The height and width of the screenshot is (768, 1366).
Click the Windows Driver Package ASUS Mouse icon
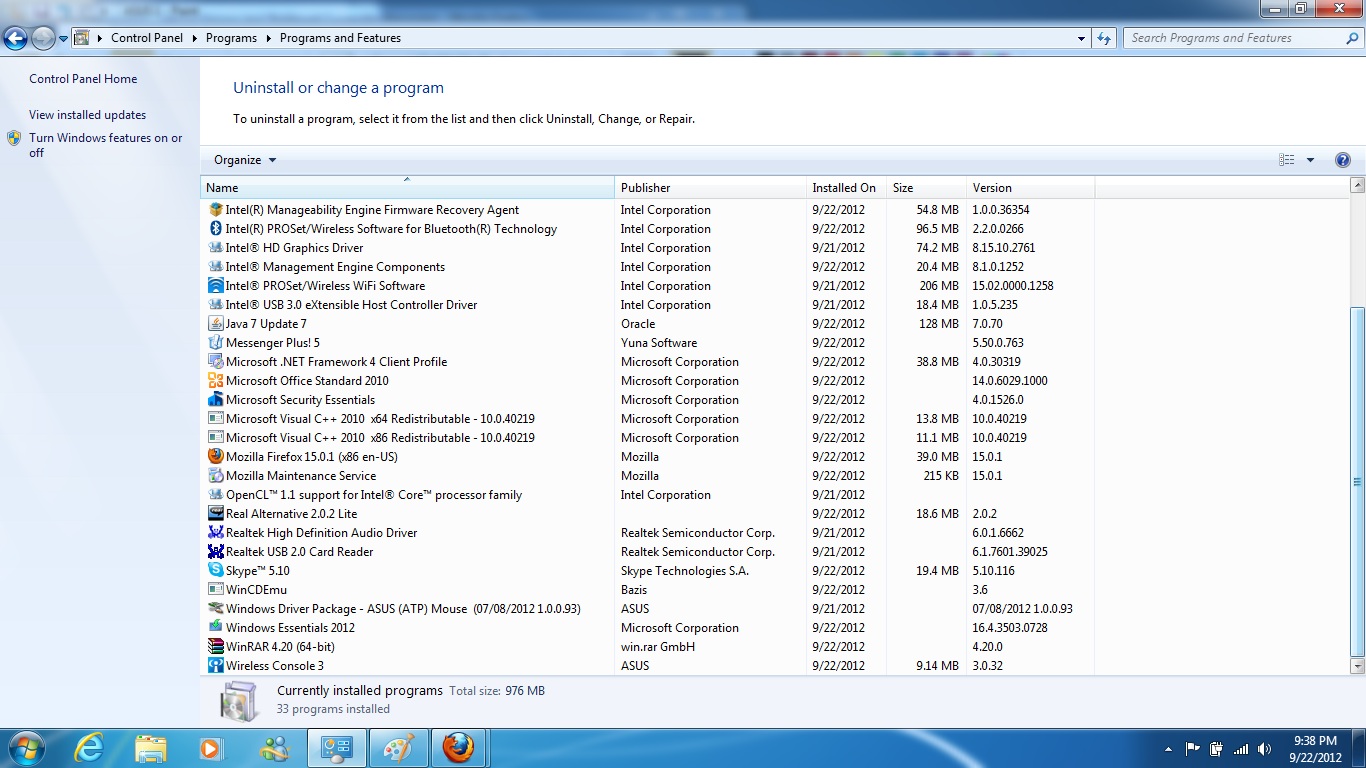[x=215, y=609]
